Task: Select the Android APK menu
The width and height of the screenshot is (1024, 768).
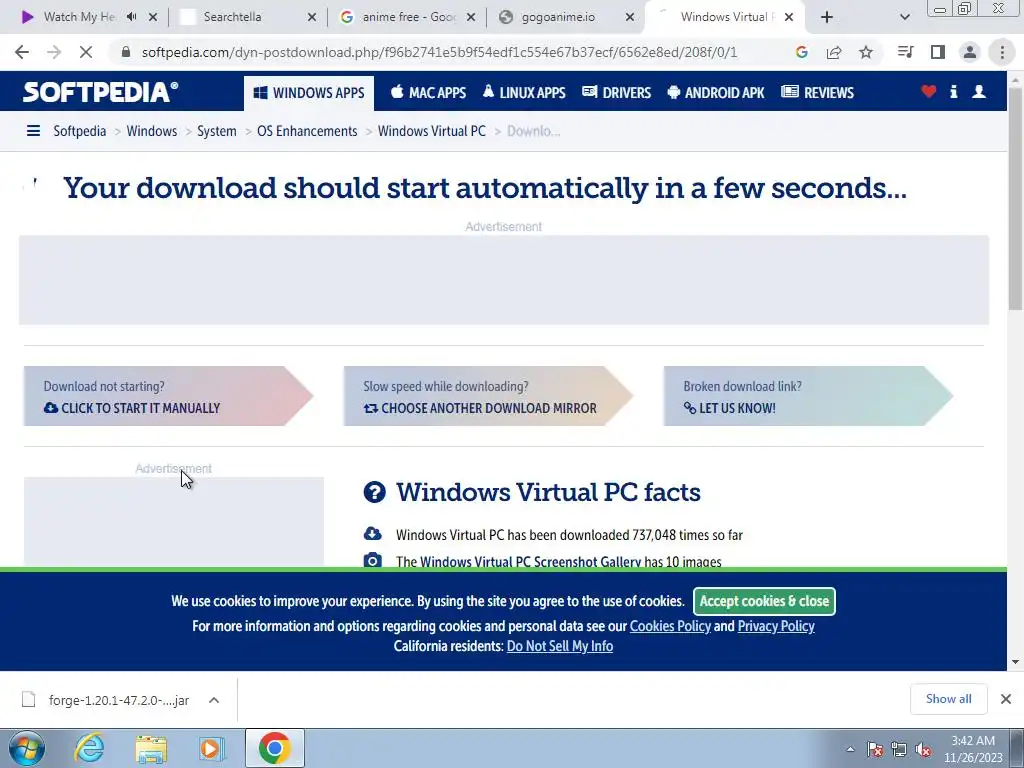Action: pyautogui.click(x=716, y=93)
